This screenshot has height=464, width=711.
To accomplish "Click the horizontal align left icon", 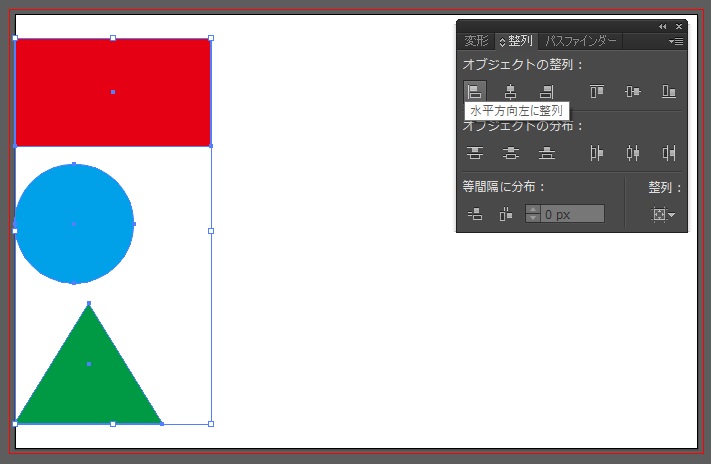I will [x=475, y=91].
